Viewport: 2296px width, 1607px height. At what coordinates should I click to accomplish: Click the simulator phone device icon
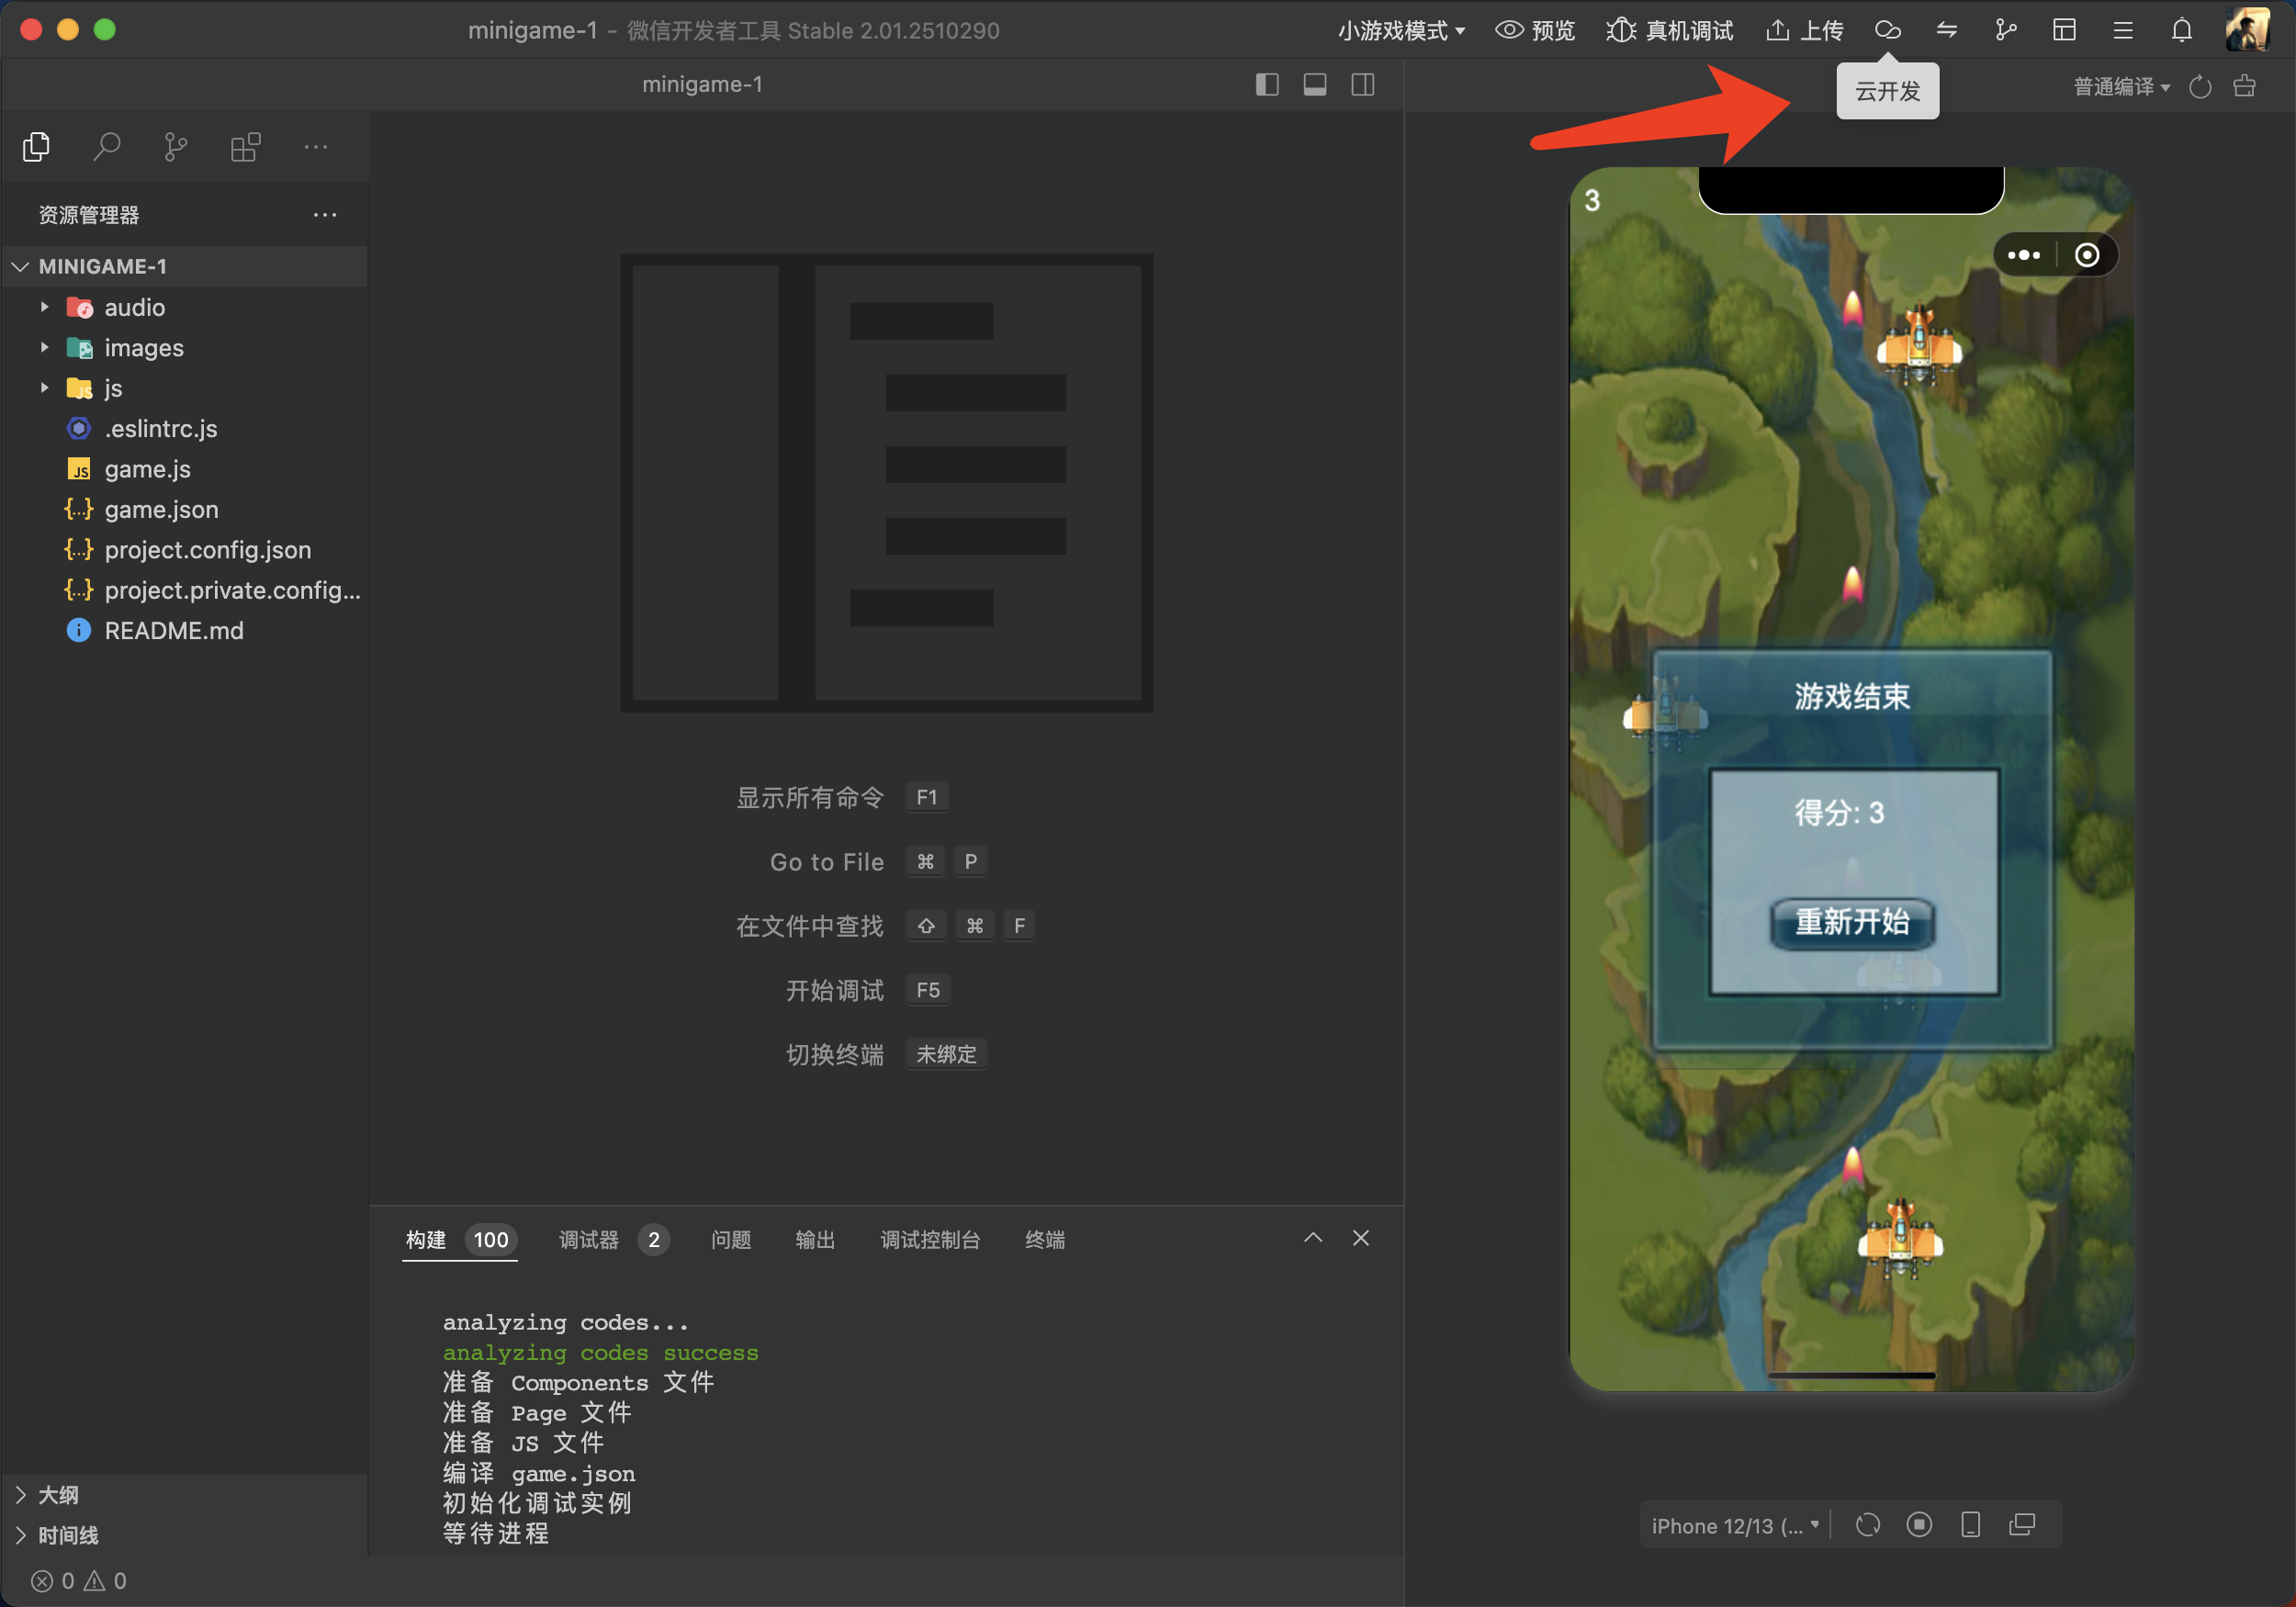click(1971, 1525)
